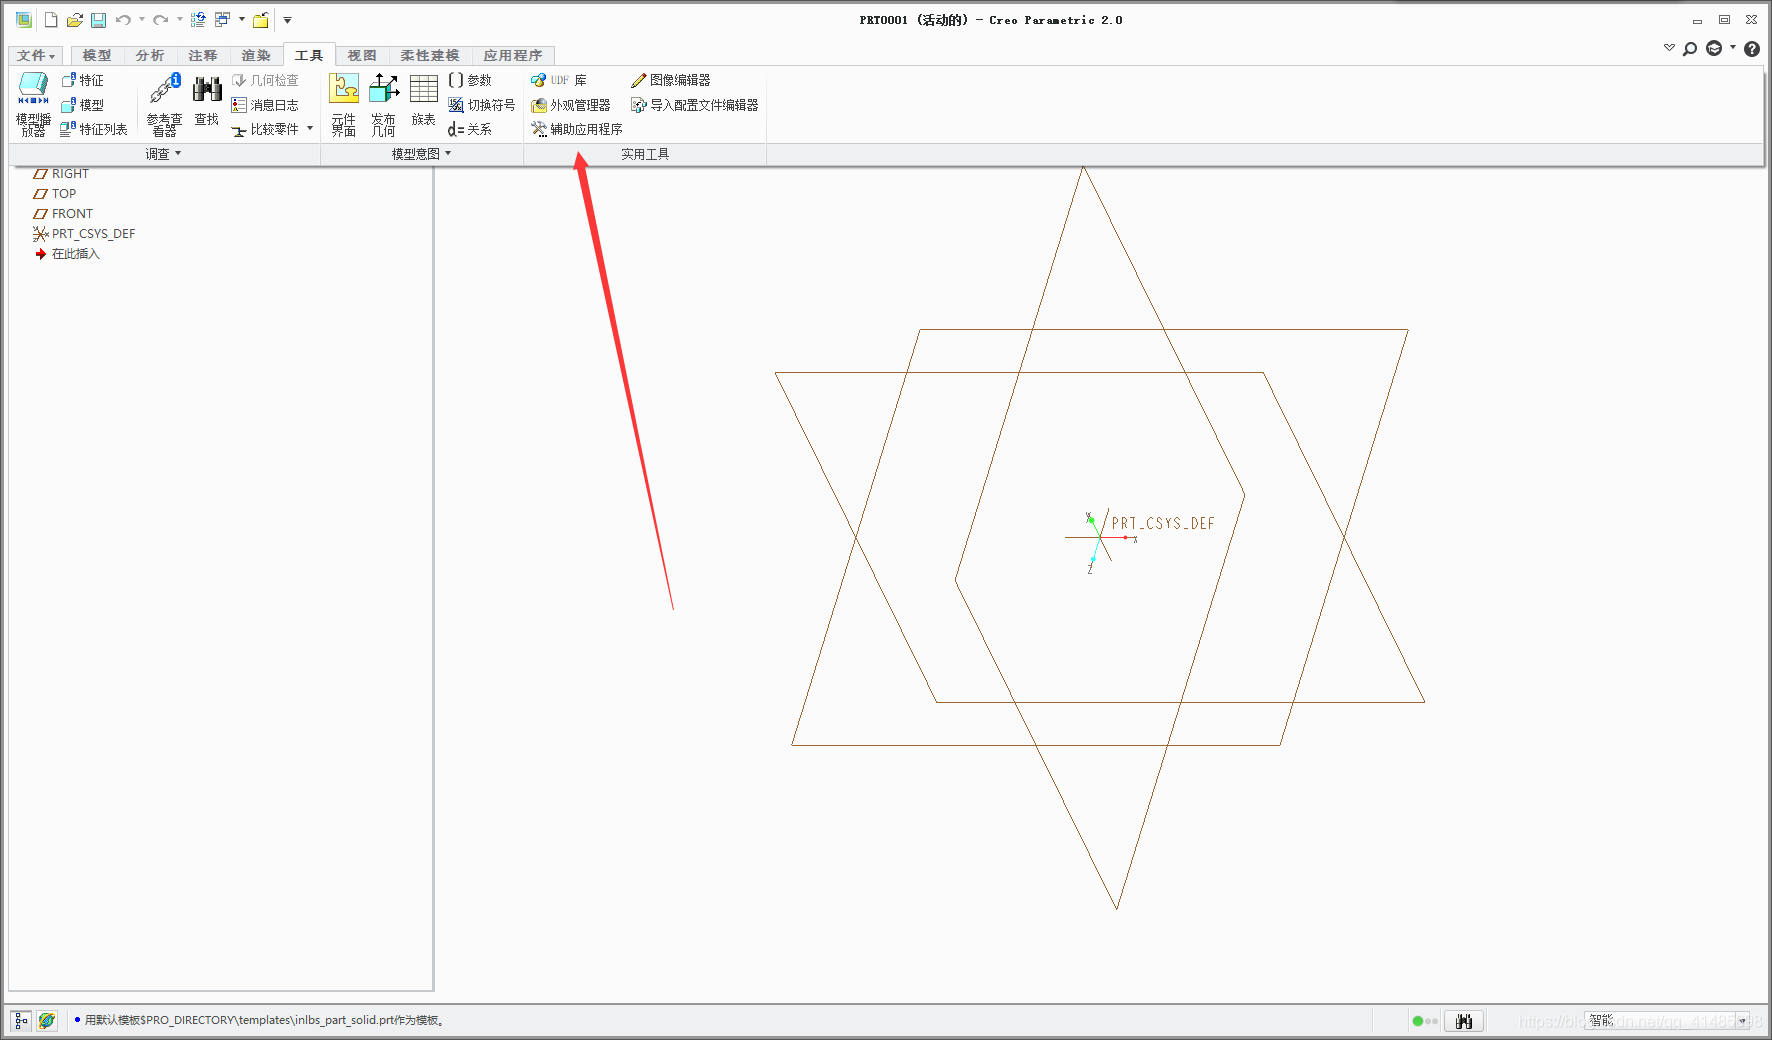Click the 元件界面 component interface icon
Viewport: 1772px width, 1040px height.
(344, 103)
